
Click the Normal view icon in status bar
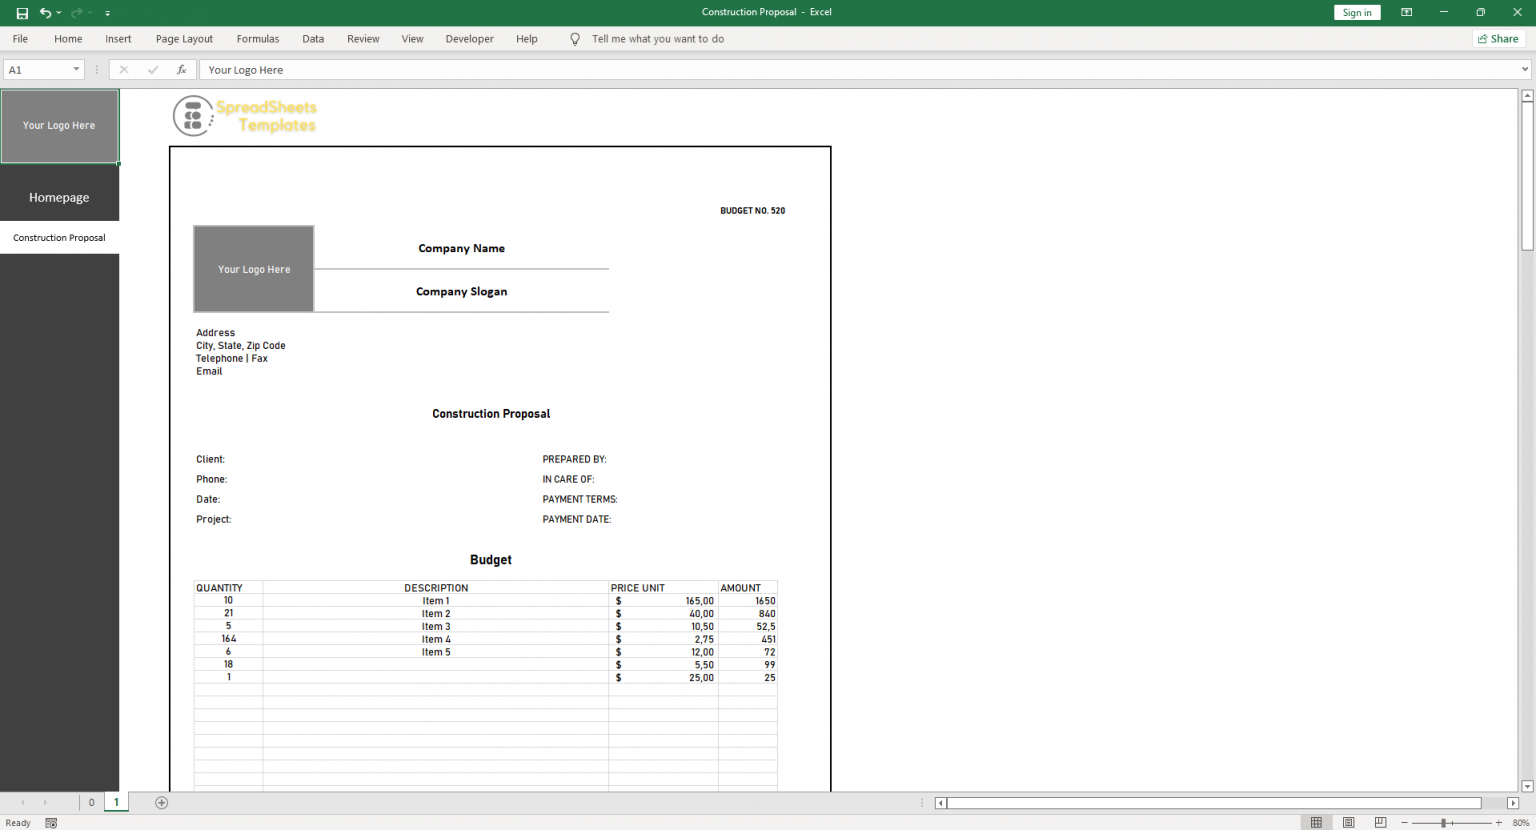1316,822
